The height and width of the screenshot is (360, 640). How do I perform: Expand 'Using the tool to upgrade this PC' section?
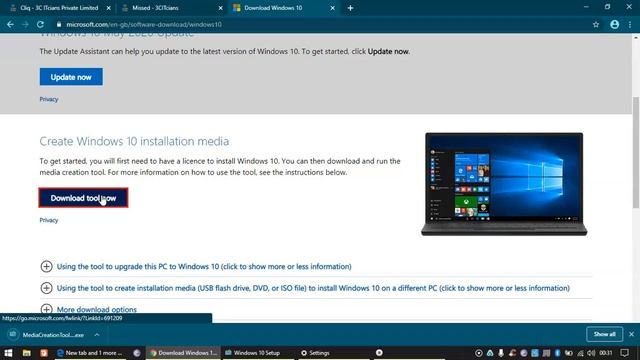tap(204, 267)
